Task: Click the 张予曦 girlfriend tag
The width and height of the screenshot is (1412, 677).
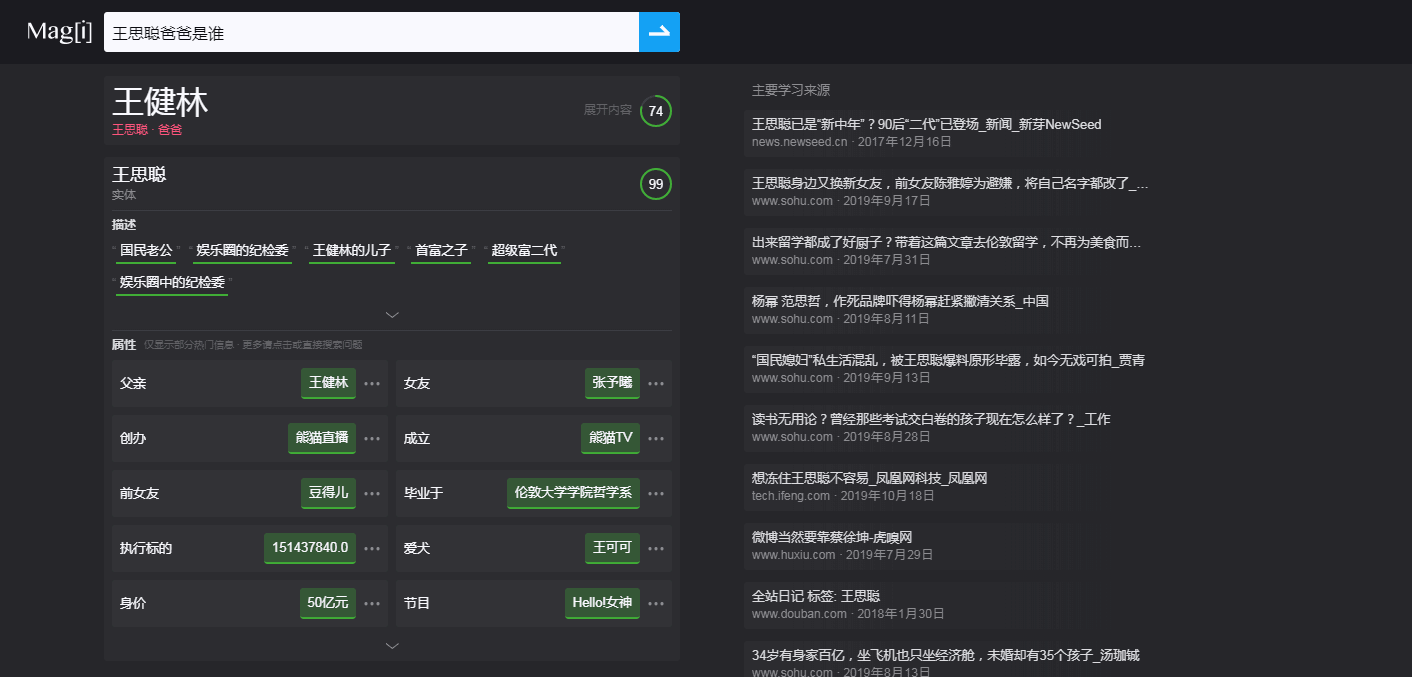Action: point(612,383)
